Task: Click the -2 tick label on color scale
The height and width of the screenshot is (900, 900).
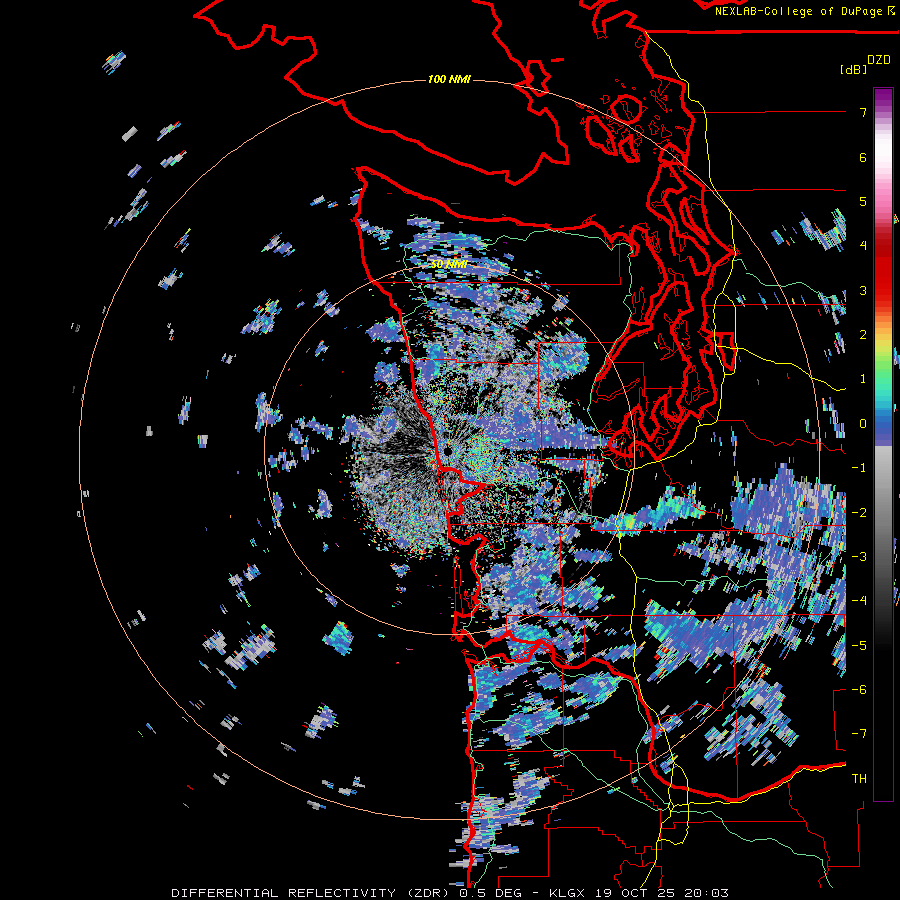Action: tap(859, 513)
